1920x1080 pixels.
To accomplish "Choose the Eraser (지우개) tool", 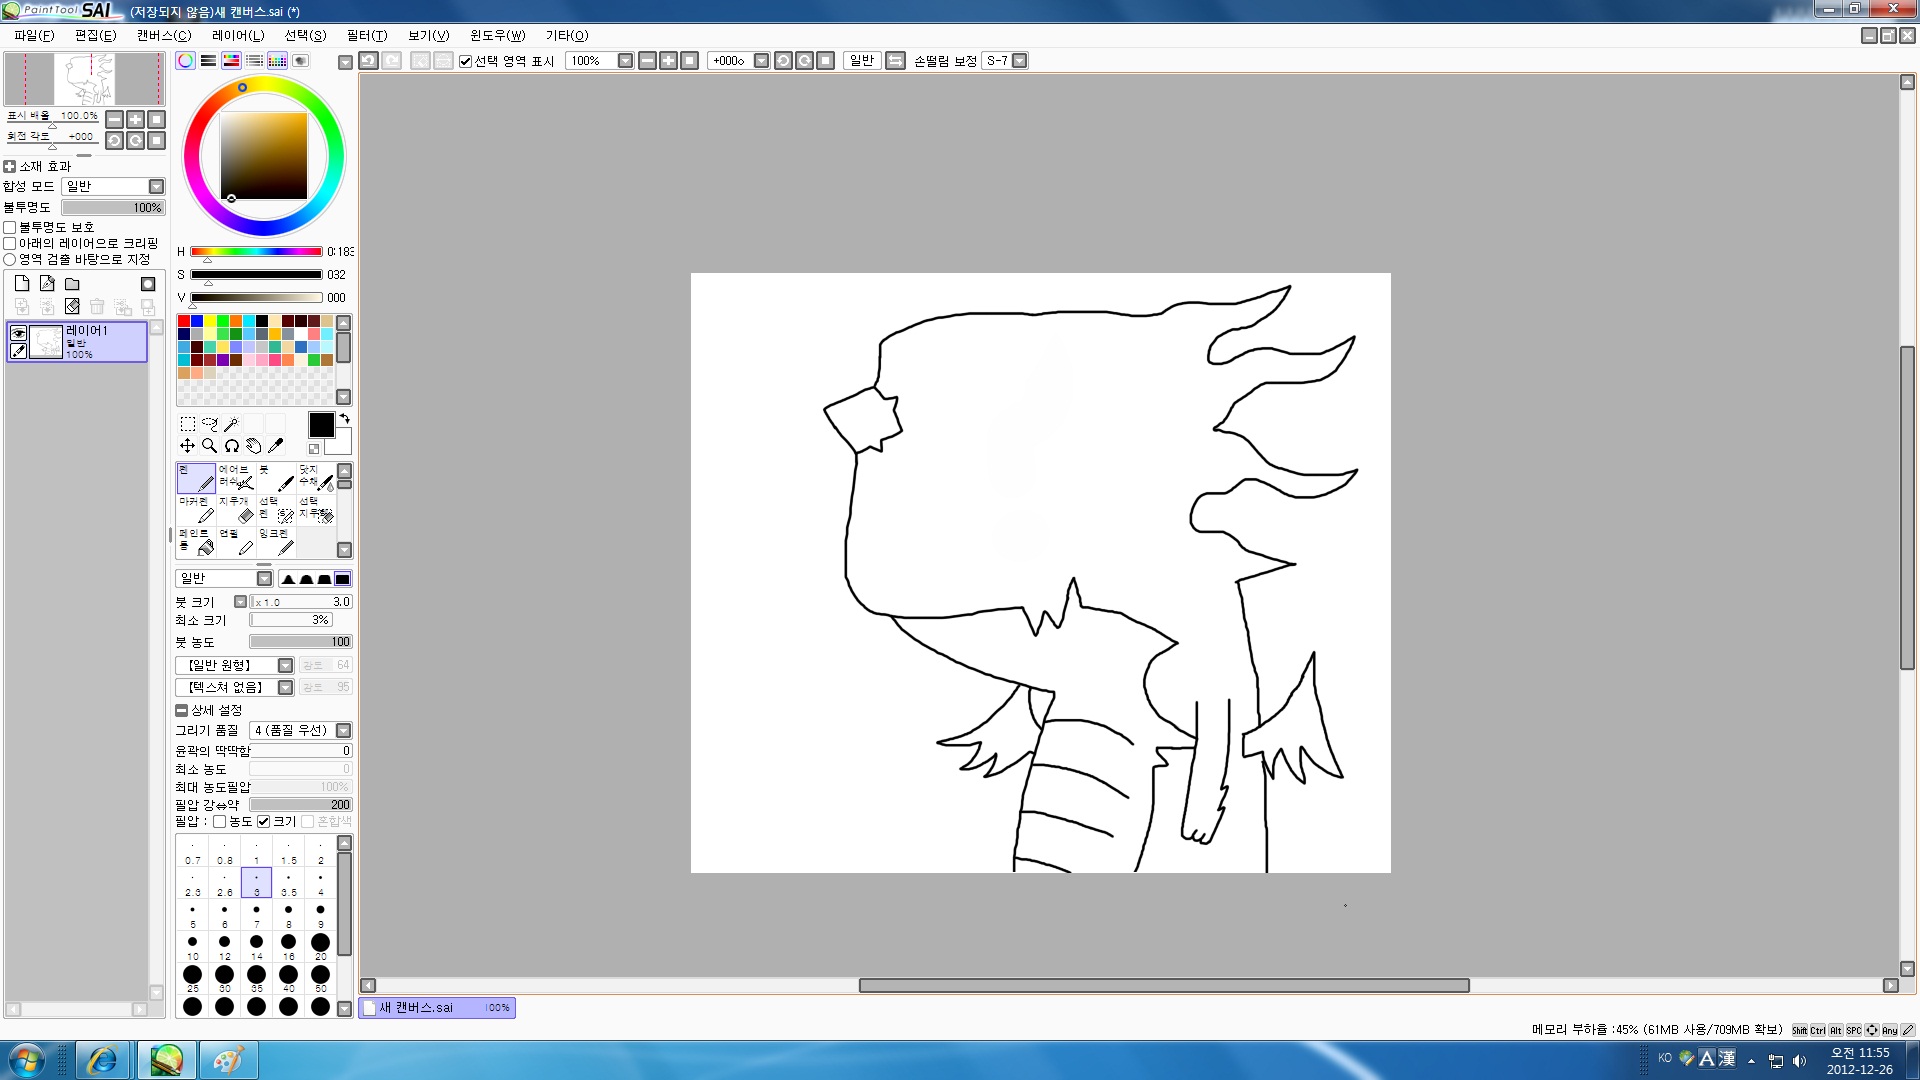I will click(235, 510).
